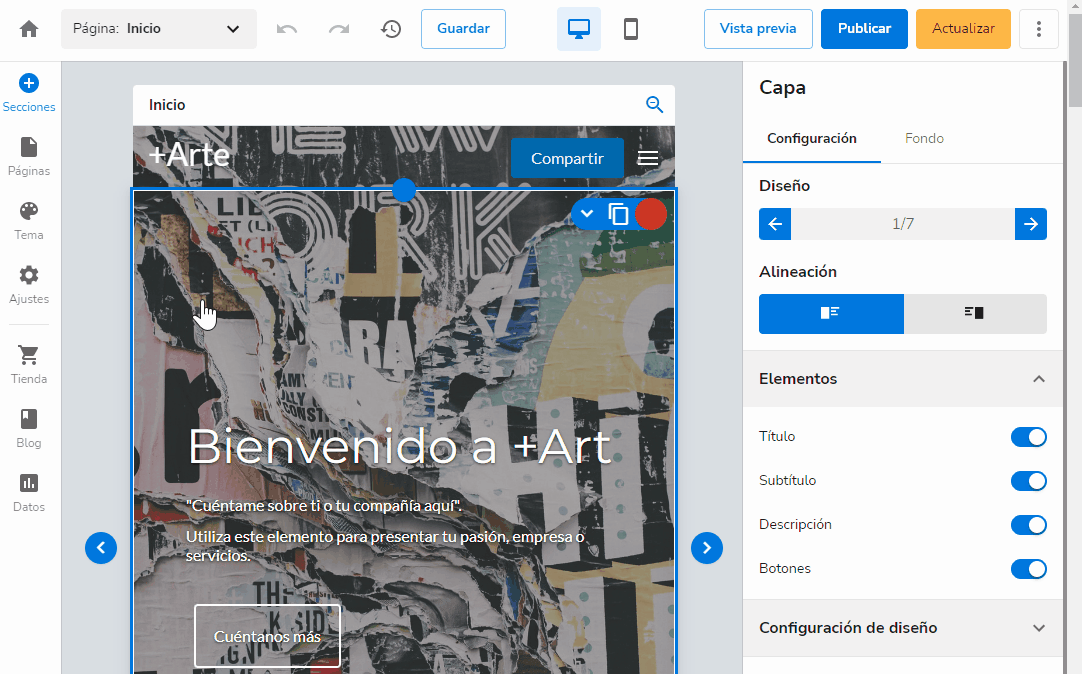Viewport: 1082px width, 674px height.
Task: Expand Configuración de diseño section
Action: [903, 628]
